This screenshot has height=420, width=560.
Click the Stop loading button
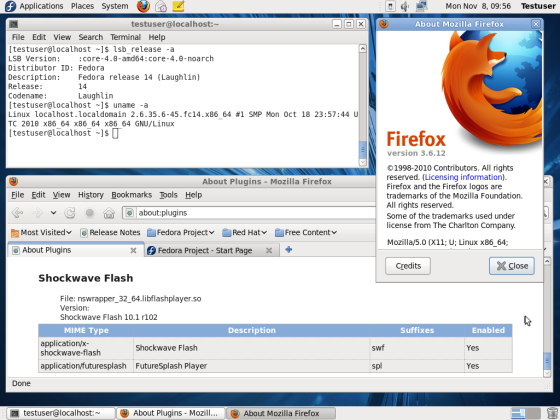point(90,213)
